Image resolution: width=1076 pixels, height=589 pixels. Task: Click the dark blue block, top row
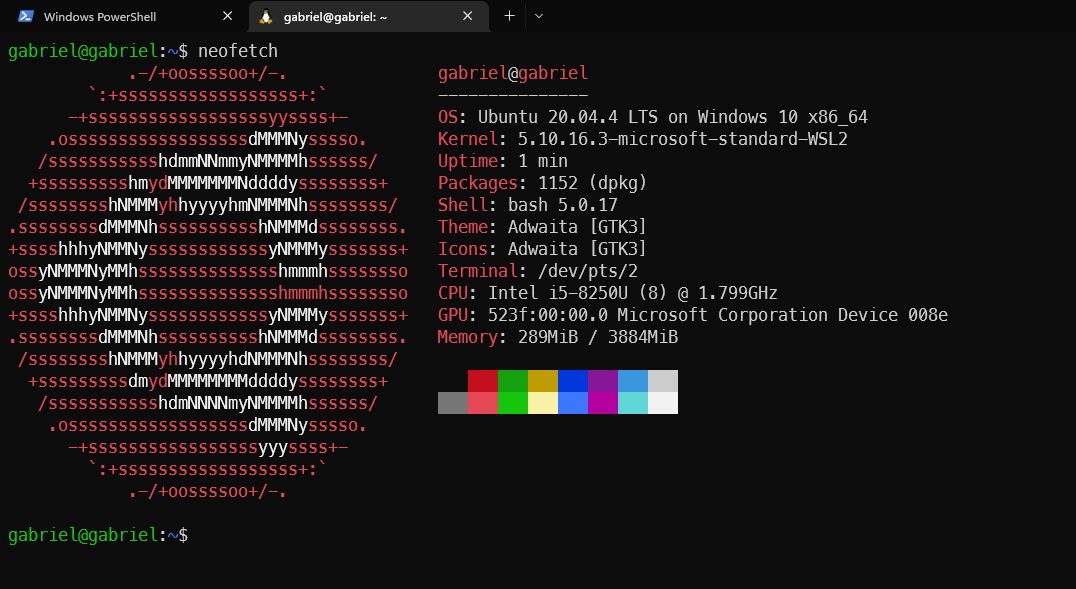(x=573, y=381)
